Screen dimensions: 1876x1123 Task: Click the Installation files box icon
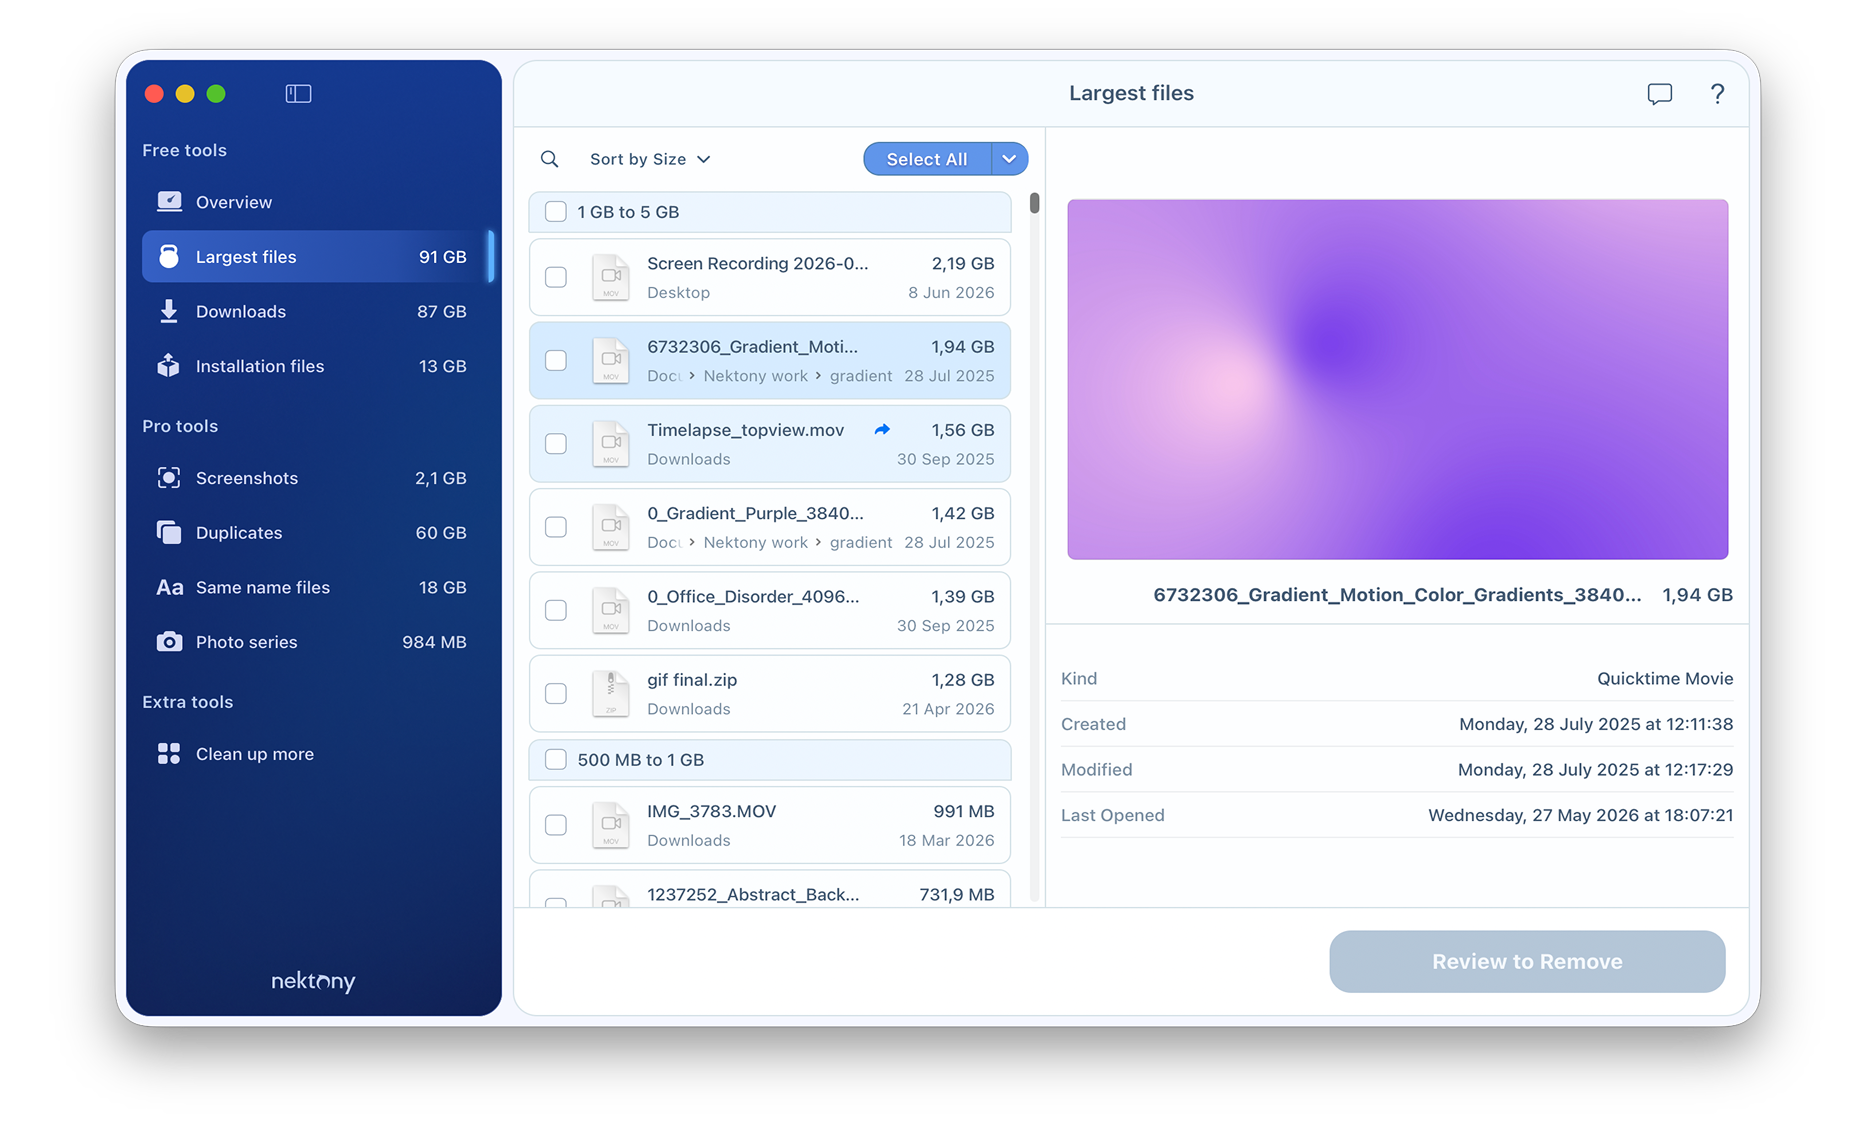tap(169, 366)
